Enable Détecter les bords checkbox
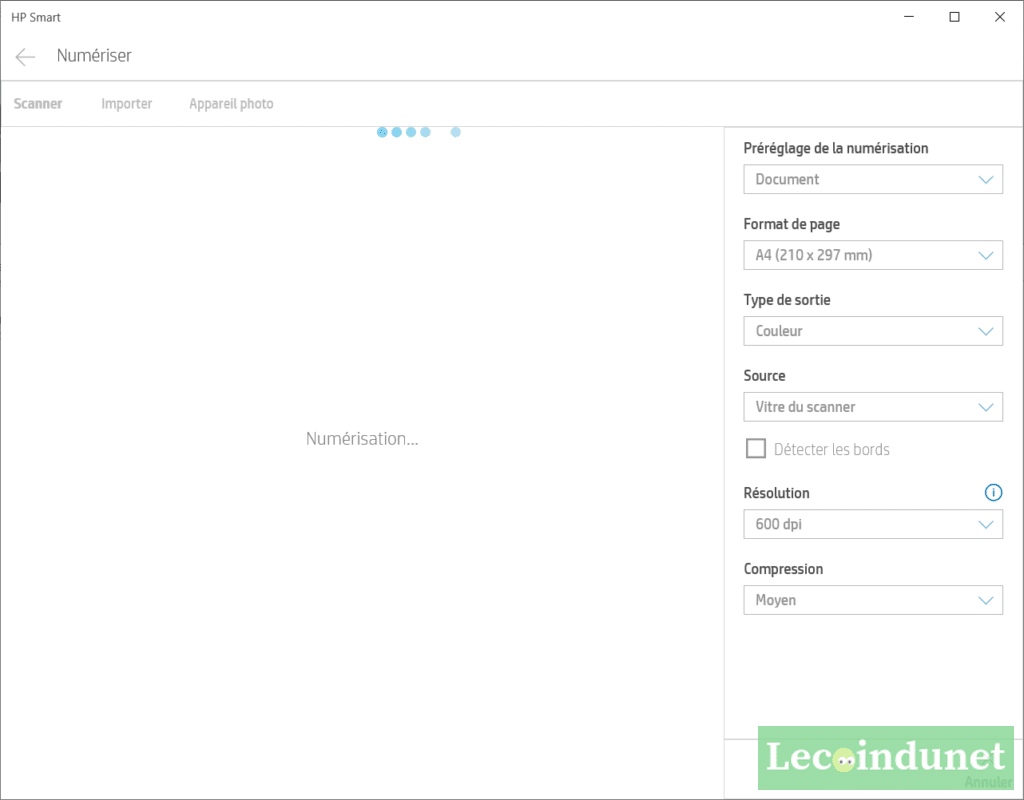This screenshot has width=1024, height=800. coord(756,449)
